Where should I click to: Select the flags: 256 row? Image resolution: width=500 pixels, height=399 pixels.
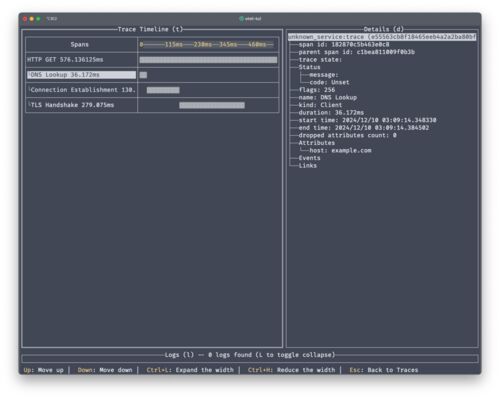point(317,90)
